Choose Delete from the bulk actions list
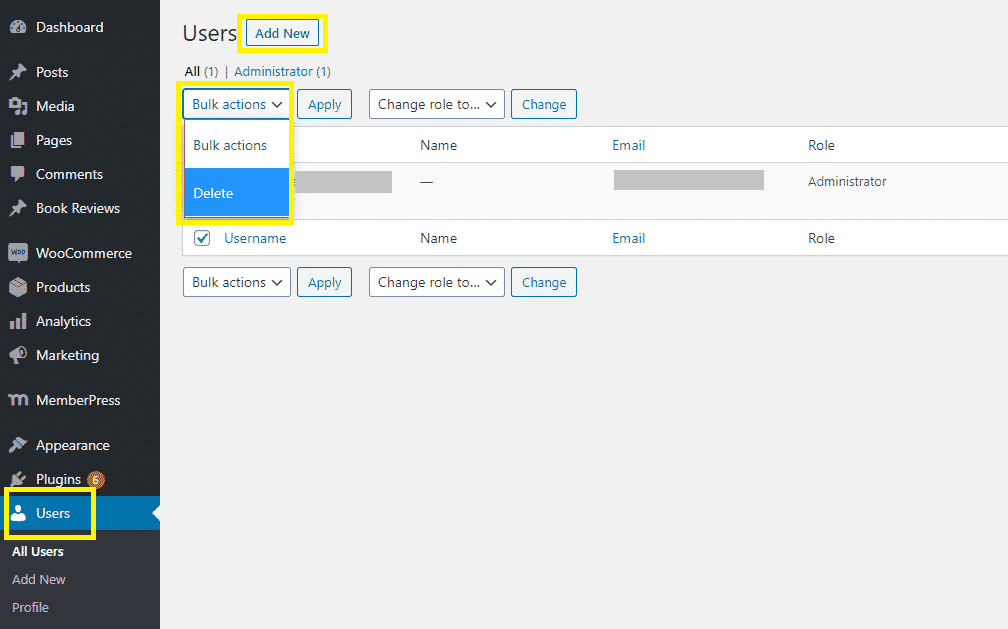This screenshot has width=1008, height=629. (237, 193)
